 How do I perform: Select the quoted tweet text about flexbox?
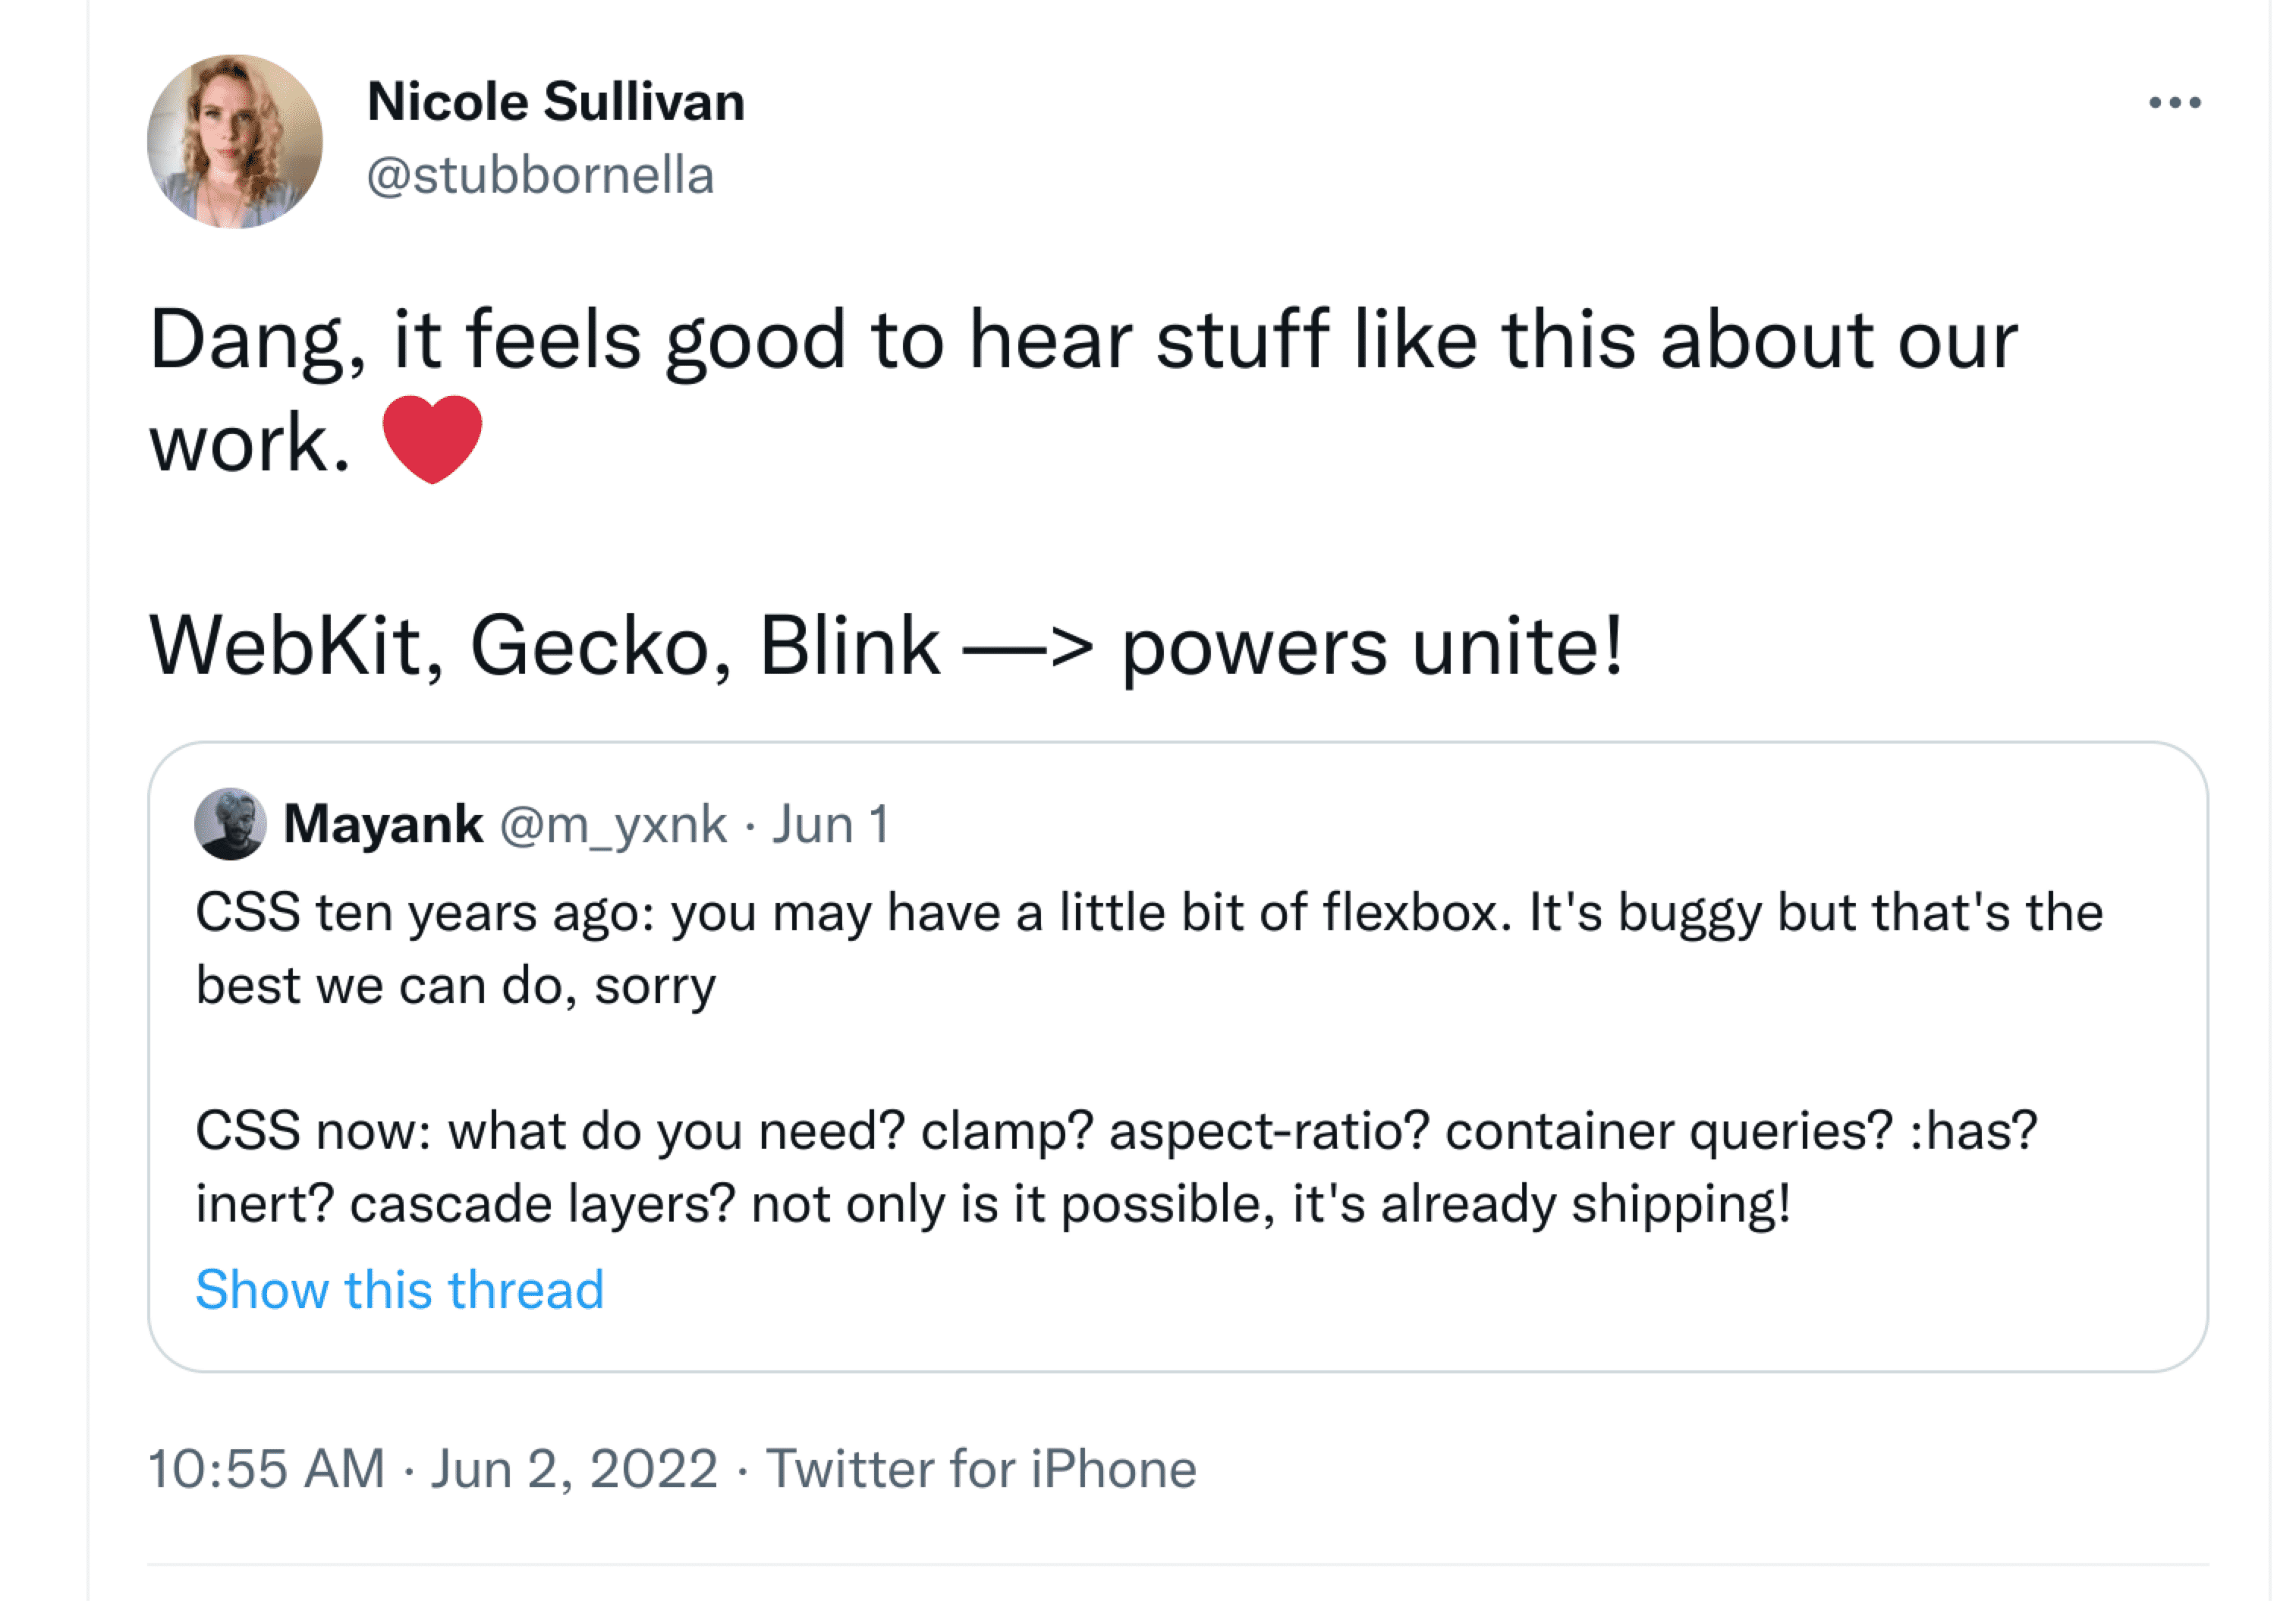pyautogui.click(x=1100, y=912)
